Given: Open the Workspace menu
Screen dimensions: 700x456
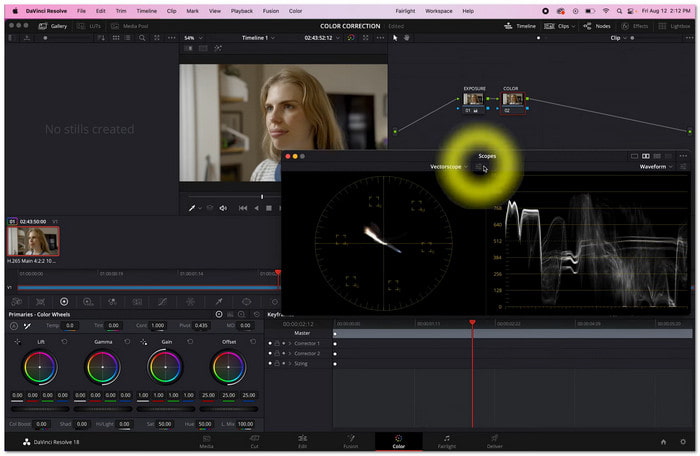Looking at the screenshot, I should [438, 11].
